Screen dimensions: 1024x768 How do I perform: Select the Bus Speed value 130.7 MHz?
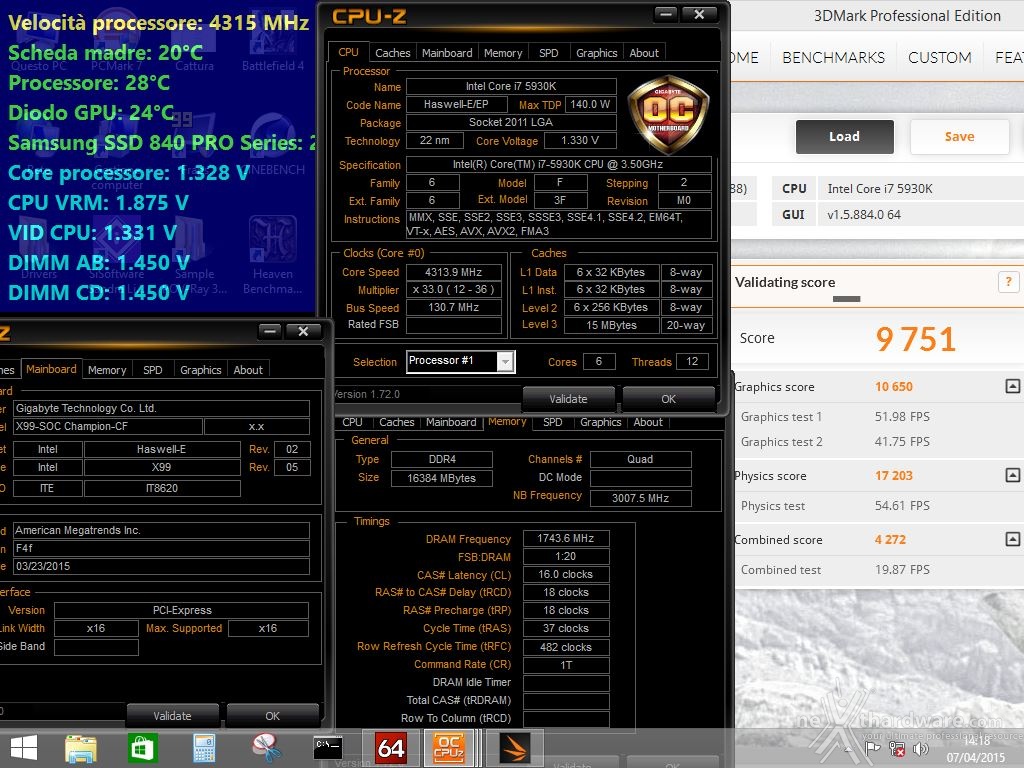point(453,308)
